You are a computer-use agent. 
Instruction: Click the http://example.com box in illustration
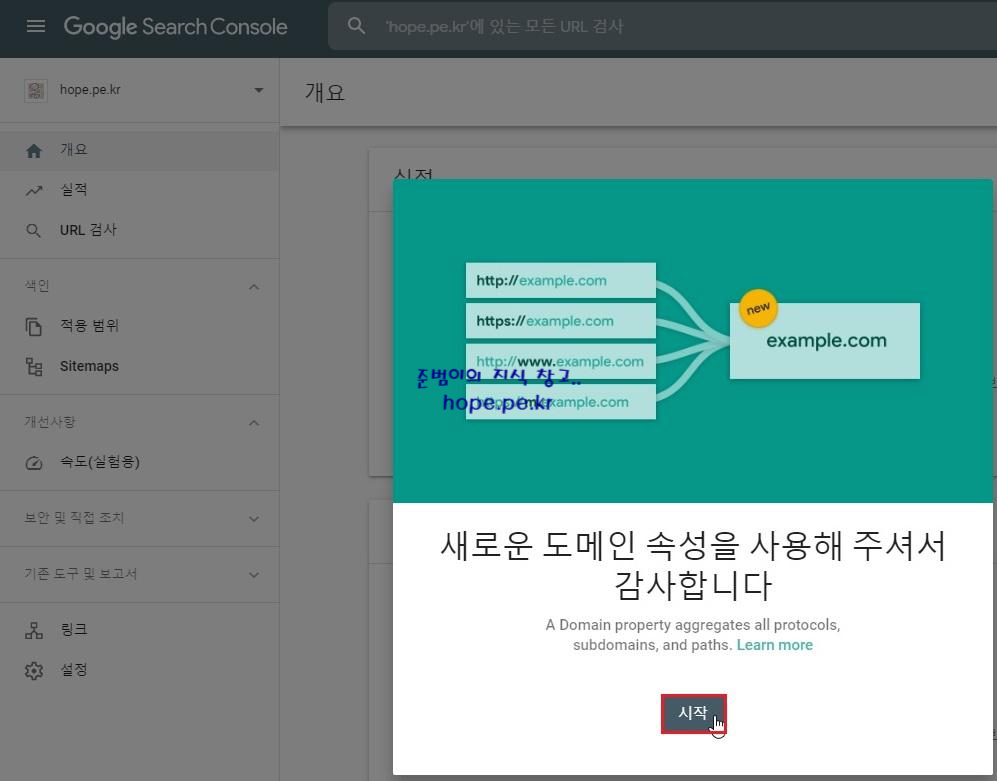coord(560,280)
